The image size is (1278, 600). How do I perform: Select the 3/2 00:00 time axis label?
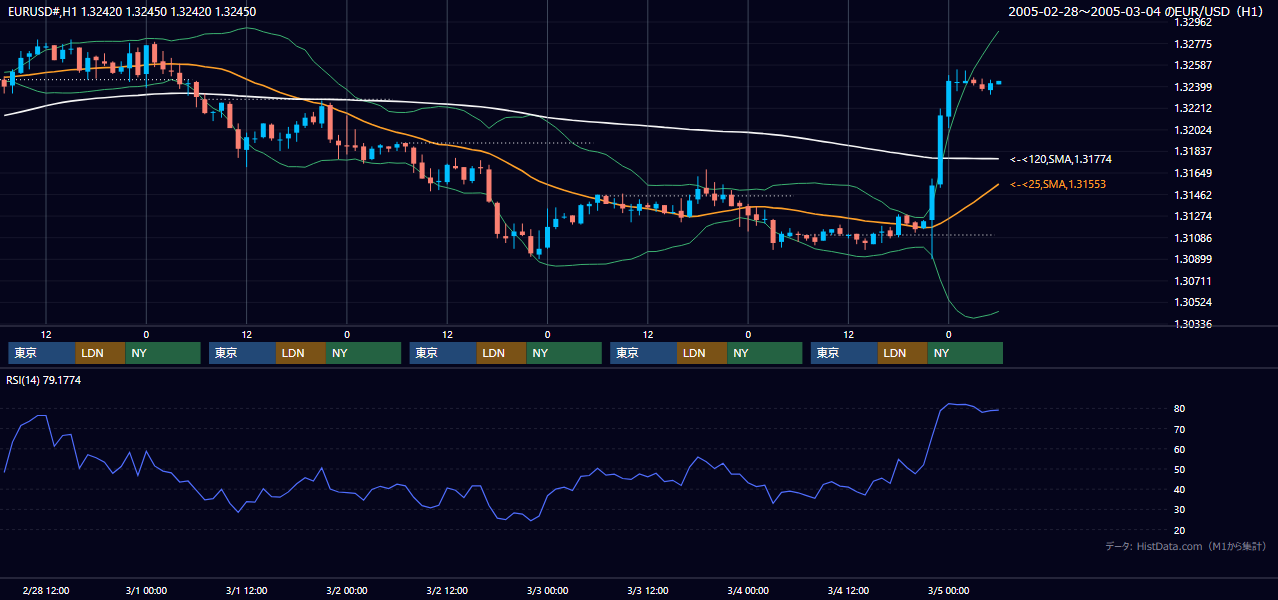(347, 590)
